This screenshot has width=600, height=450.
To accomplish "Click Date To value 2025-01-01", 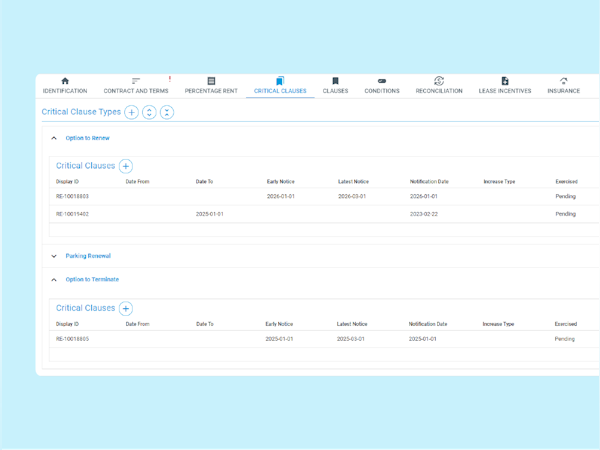I will [209, 214].
